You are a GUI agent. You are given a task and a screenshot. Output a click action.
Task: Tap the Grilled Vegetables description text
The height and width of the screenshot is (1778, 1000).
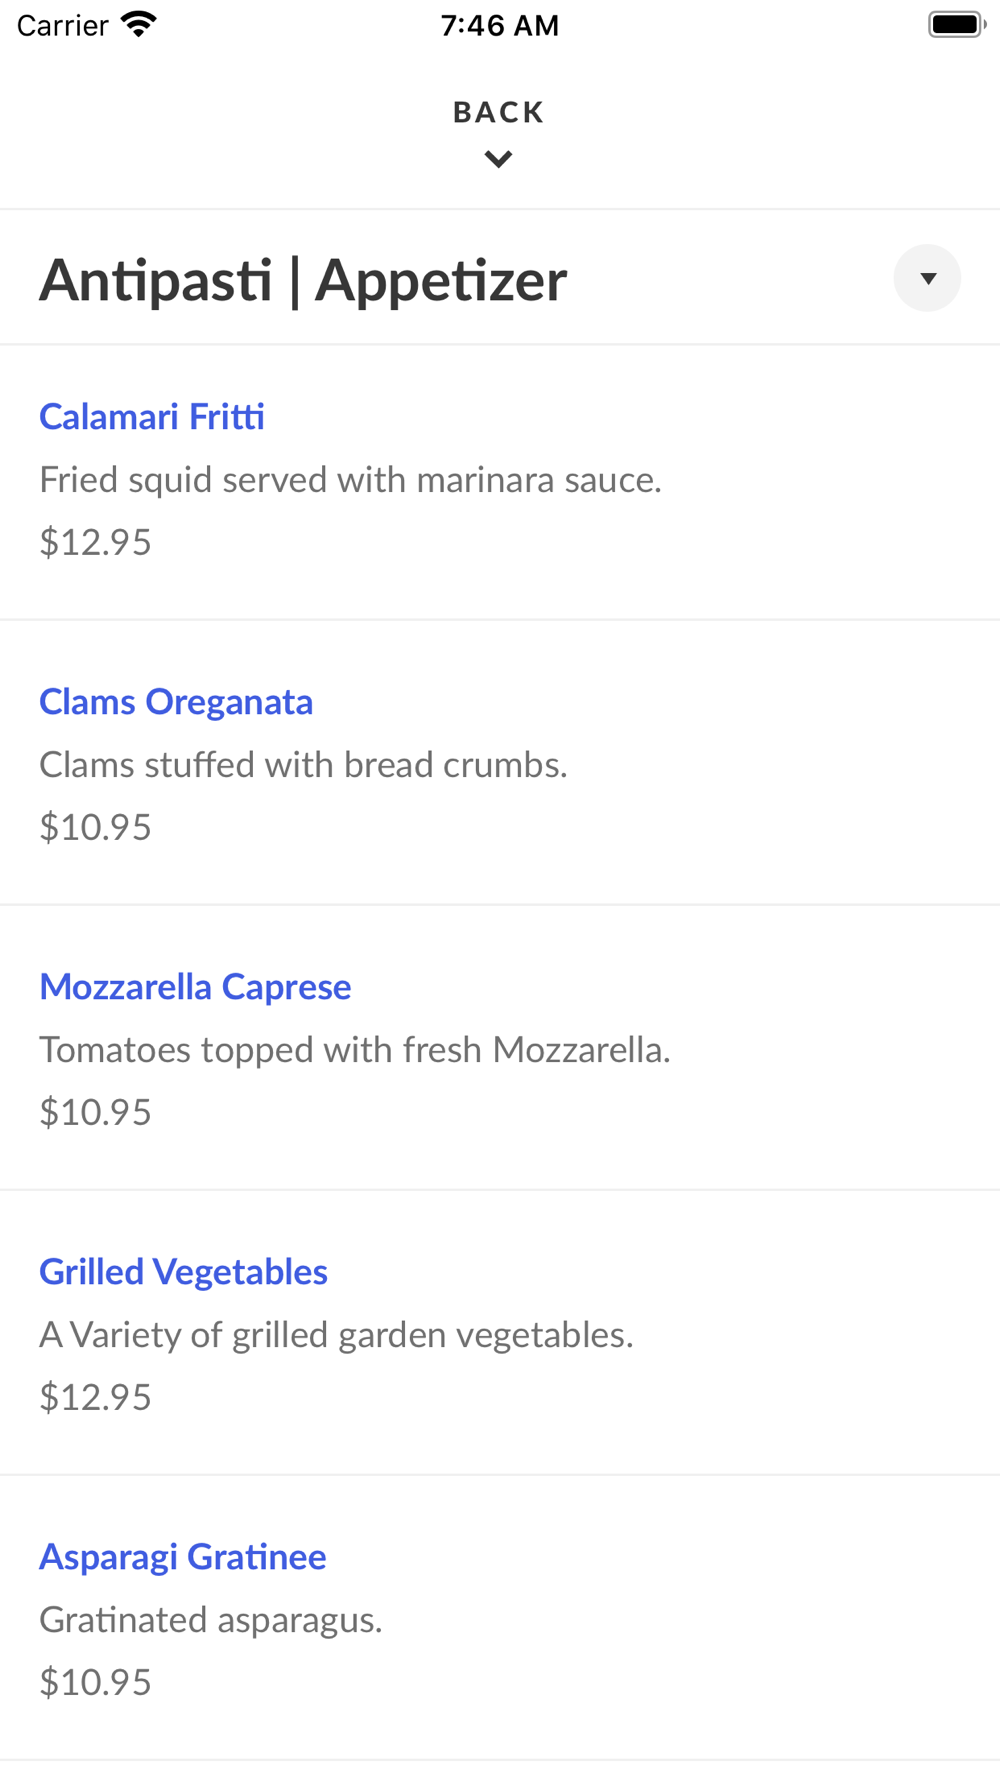[336, 1335]
